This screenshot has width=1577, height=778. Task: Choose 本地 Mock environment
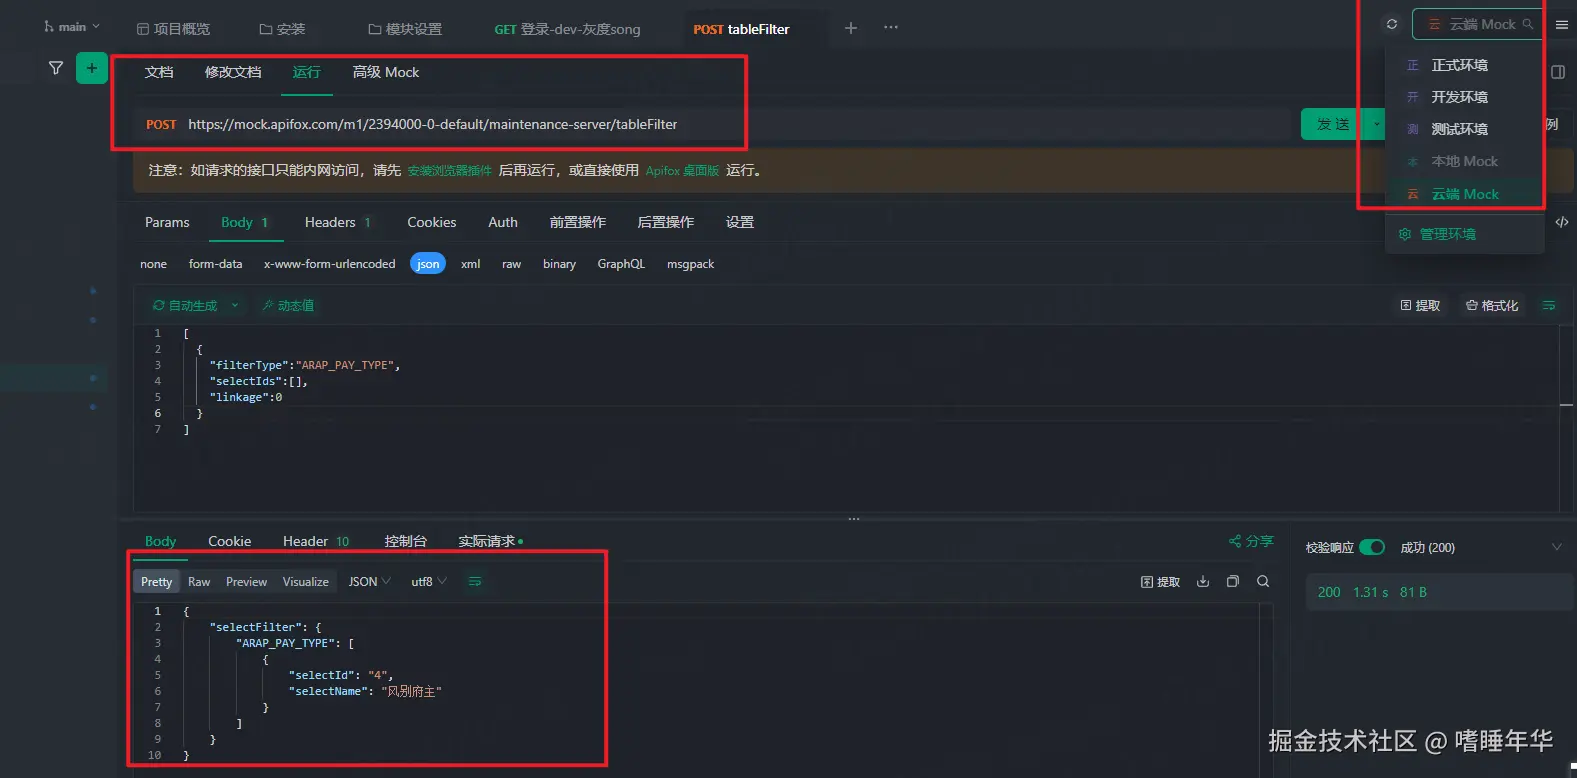(1464, 161)
